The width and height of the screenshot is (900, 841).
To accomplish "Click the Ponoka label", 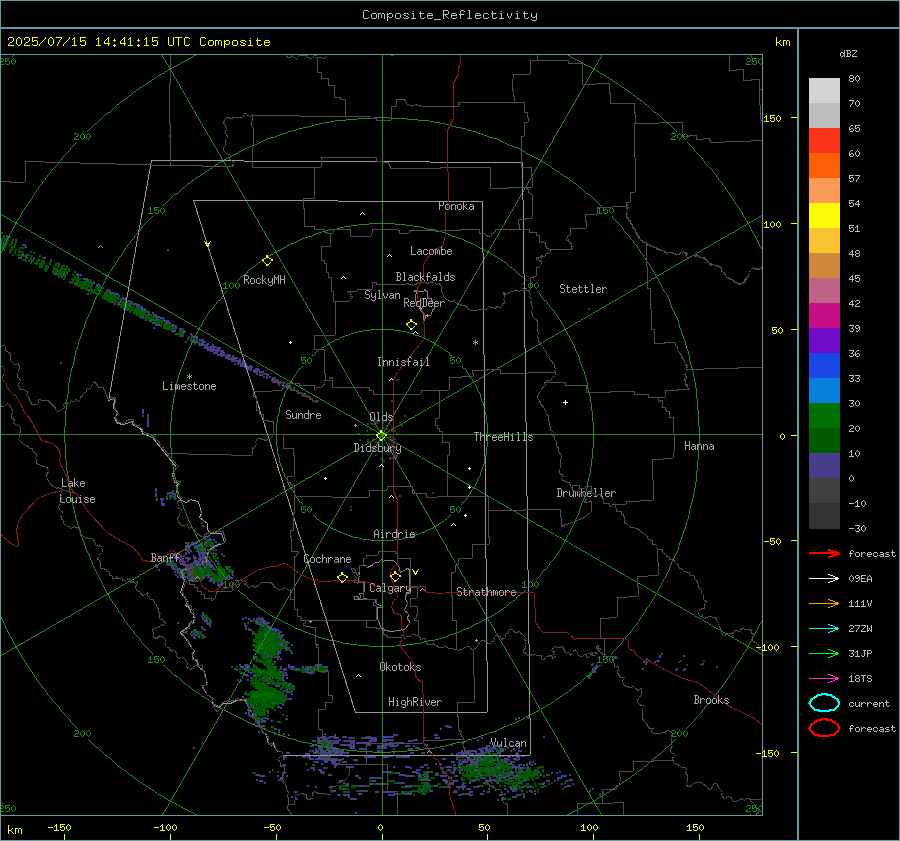I will (x=456, y=206).
